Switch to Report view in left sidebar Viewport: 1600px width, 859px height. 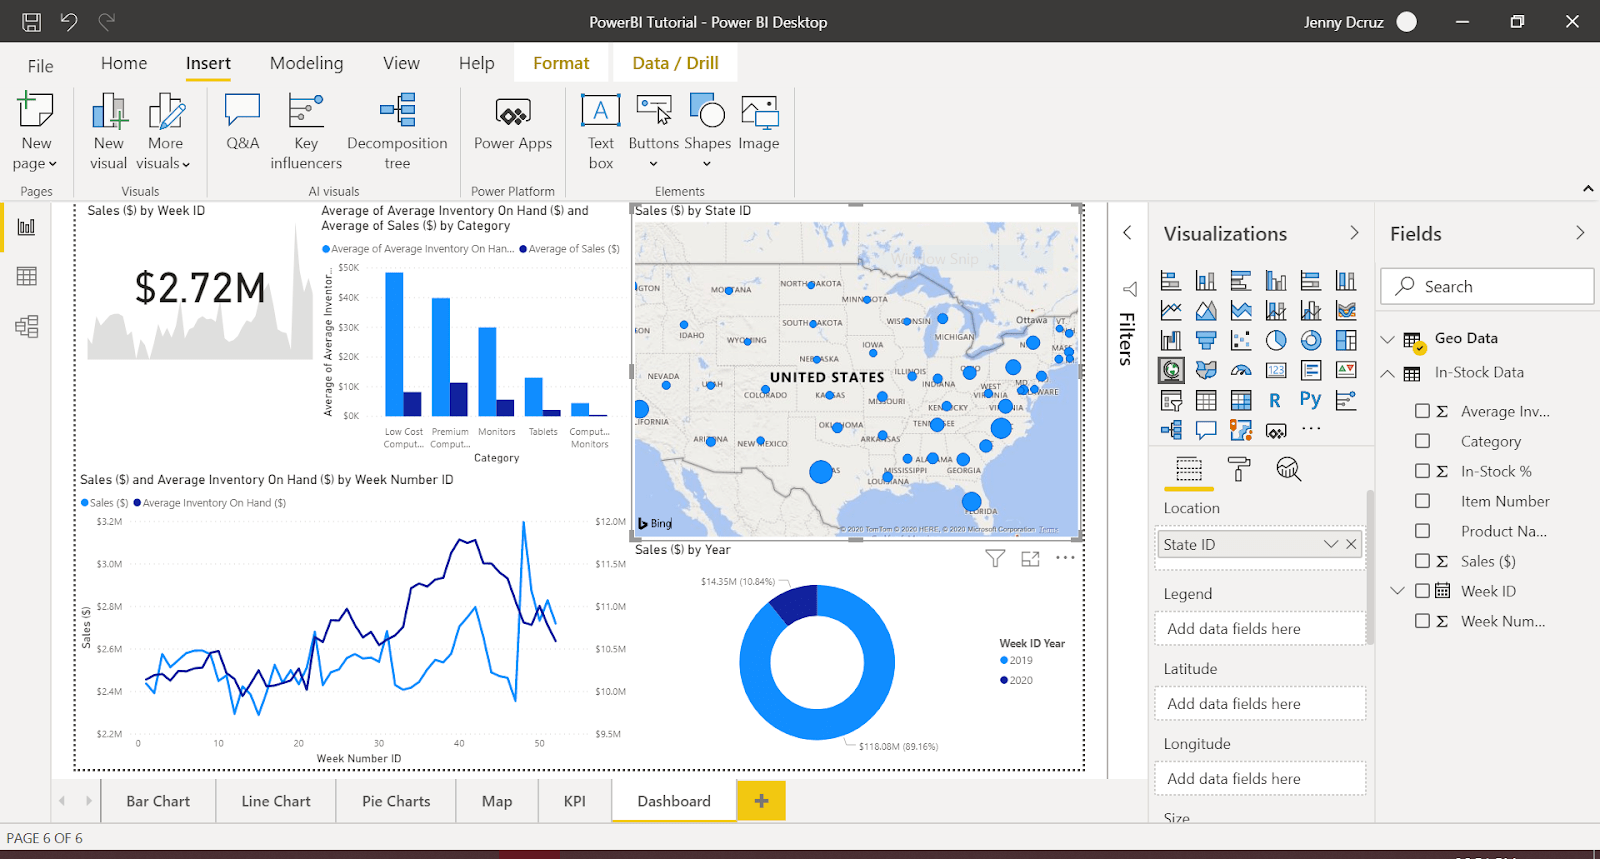pos(26,227)
